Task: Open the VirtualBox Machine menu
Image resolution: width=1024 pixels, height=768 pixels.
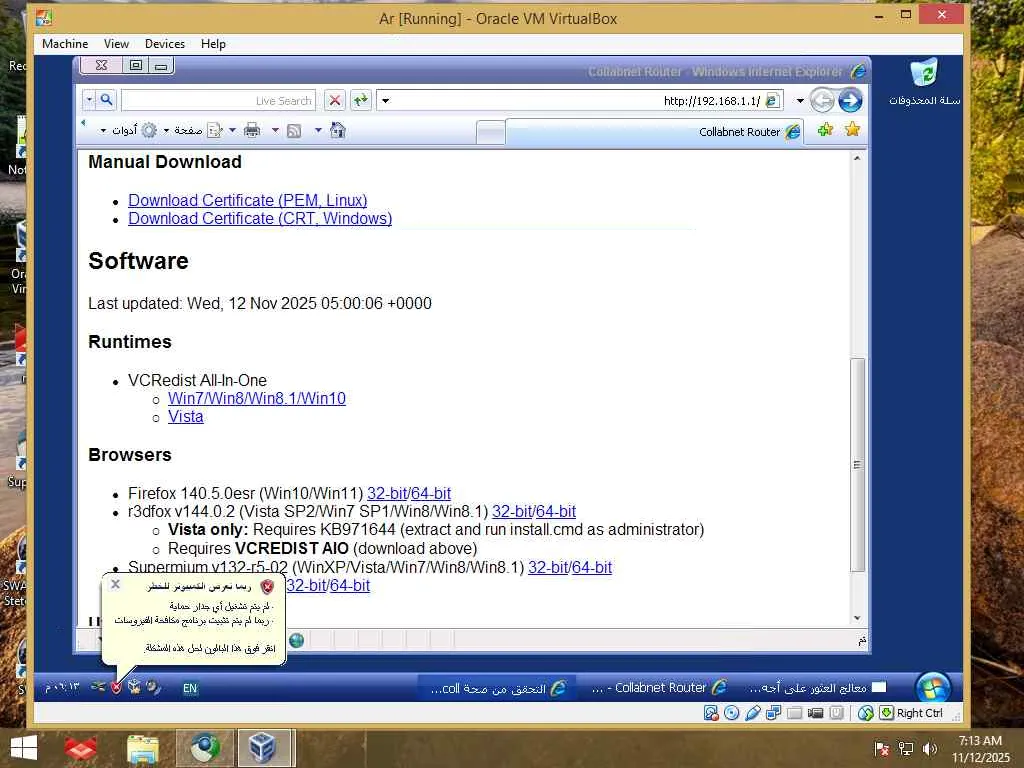Action: pyautogui.click(x=65, y=44)
